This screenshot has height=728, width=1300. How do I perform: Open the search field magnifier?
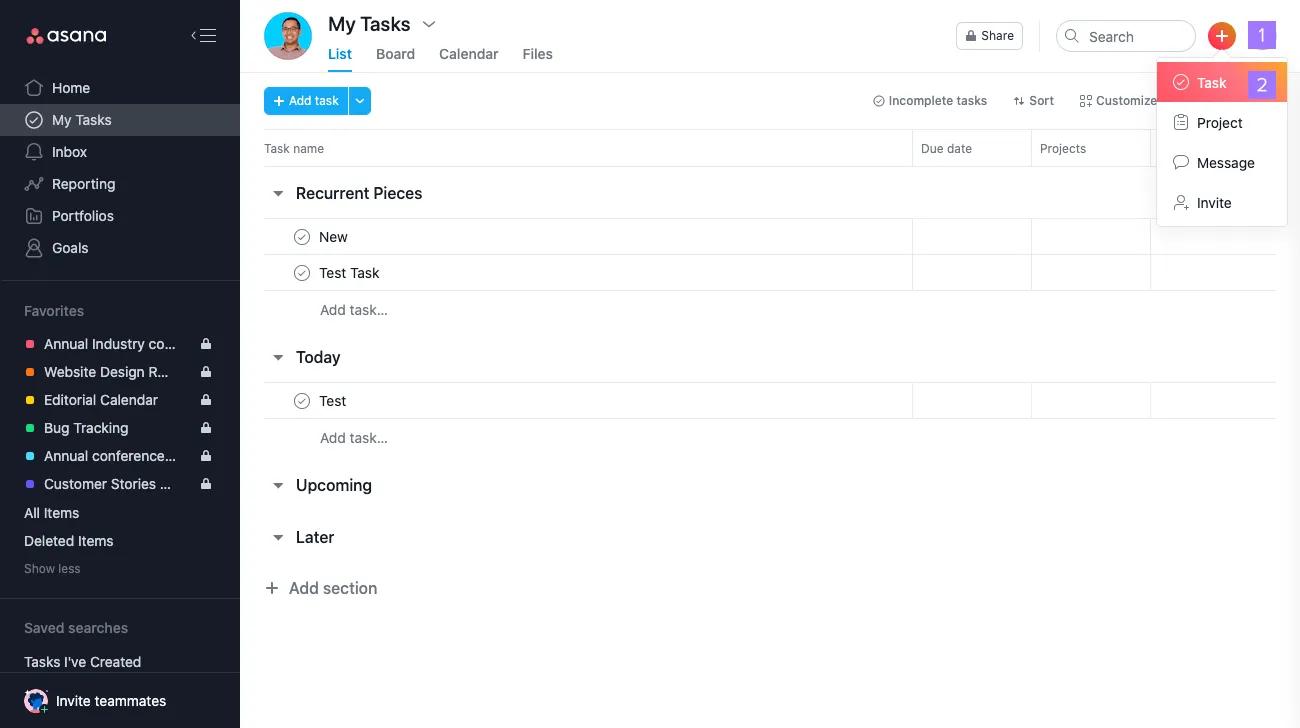1071,36
